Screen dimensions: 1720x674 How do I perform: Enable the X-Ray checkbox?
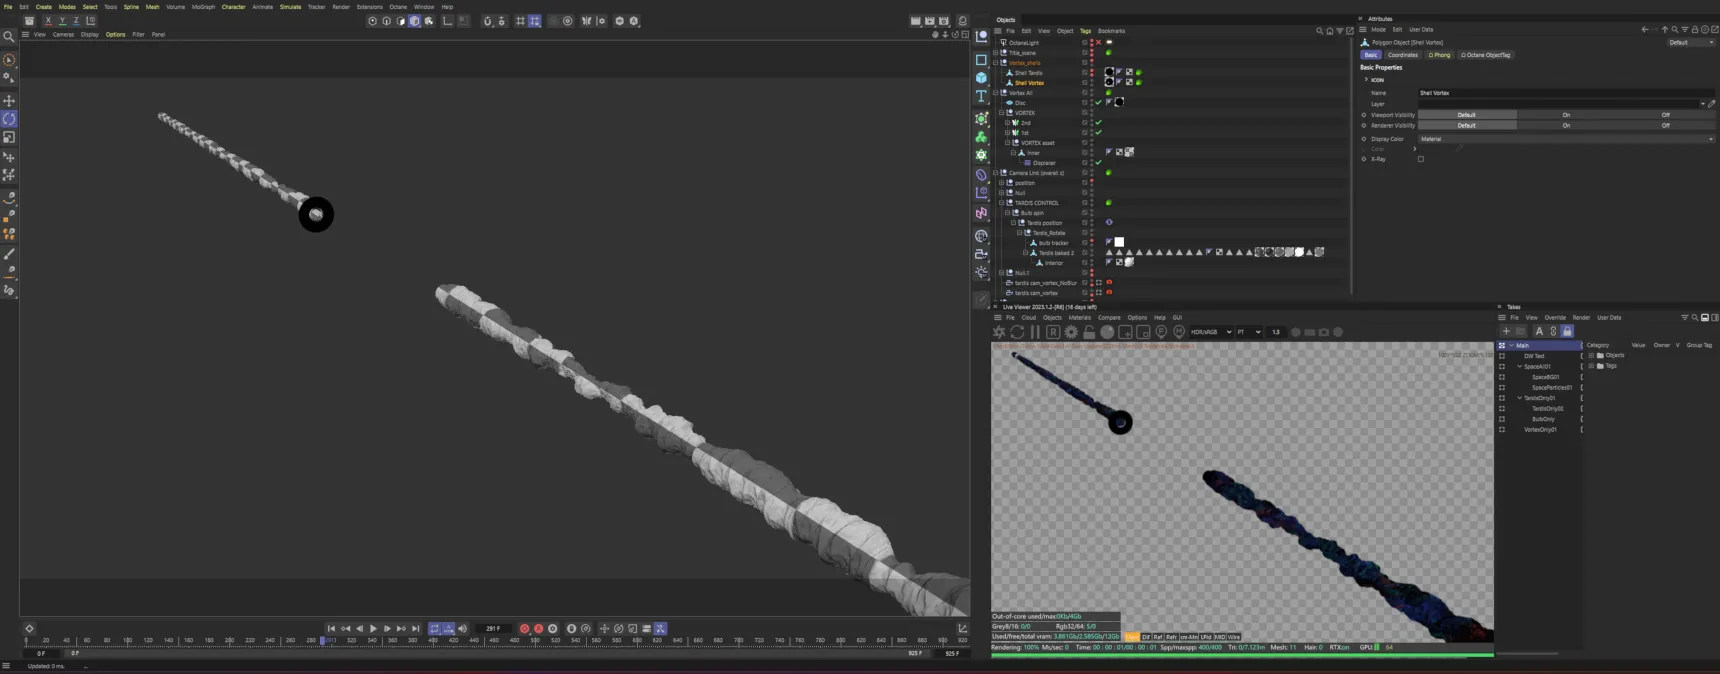1420,159
